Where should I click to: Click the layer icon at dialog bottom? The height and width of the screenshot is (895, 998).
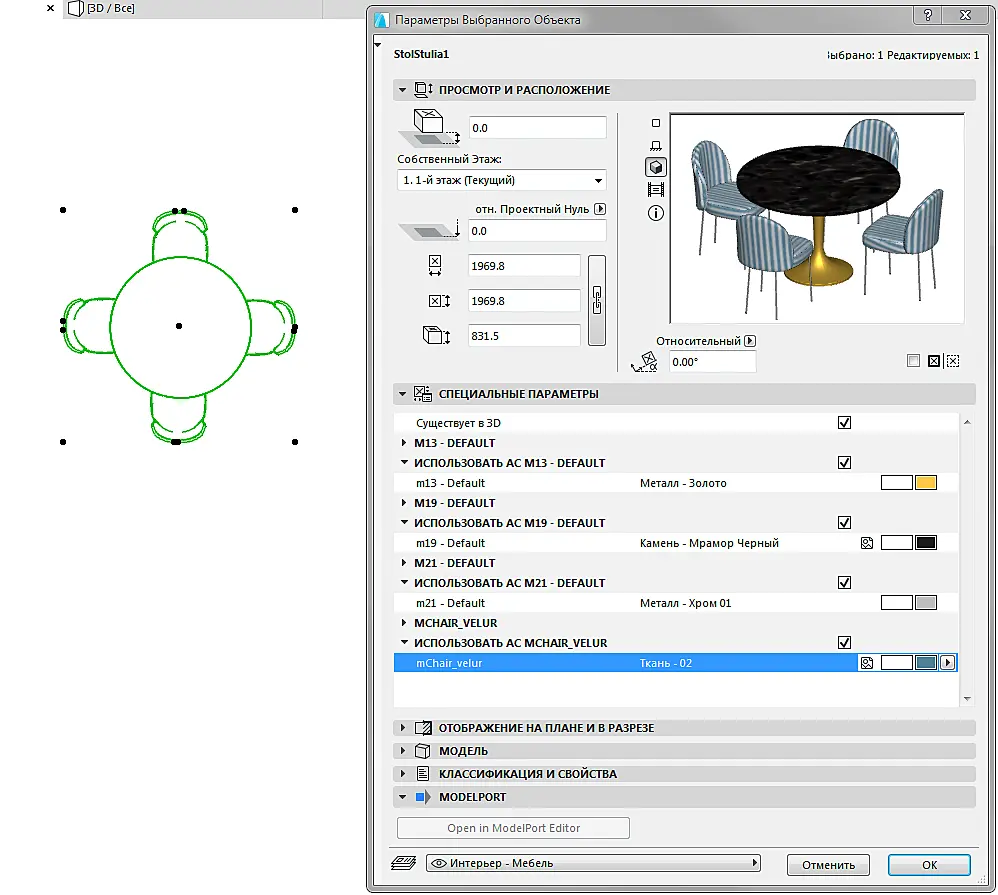click(x=404, y=863)
